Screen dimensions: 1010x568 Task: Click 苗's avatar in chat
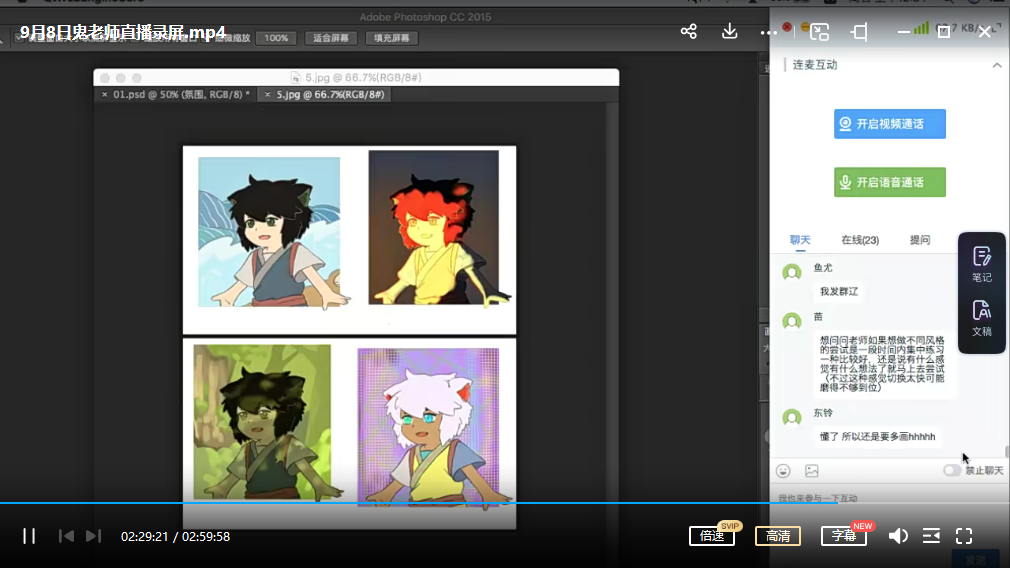tap(792, 321)
